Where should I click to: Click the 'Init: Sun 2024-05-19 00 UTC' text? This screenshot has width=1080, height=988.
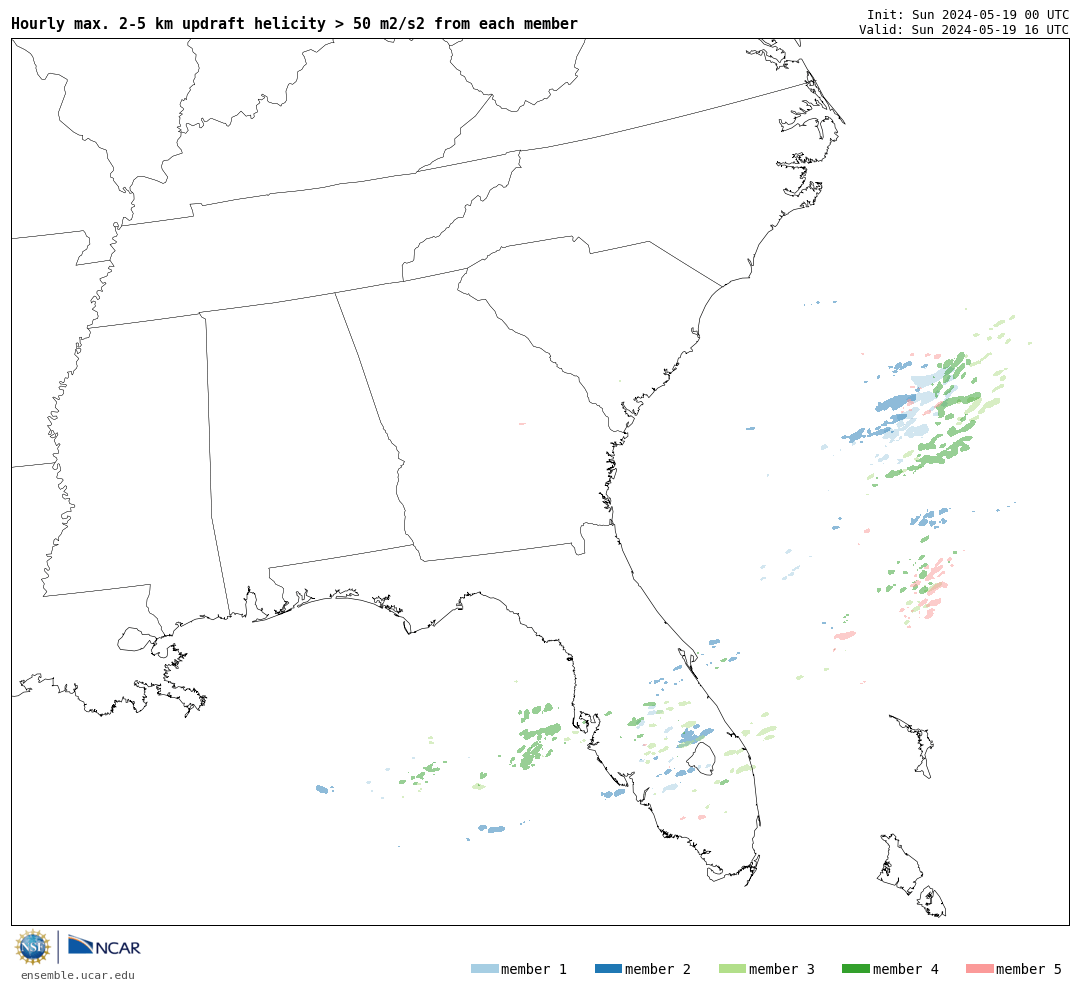click(968, 14)
